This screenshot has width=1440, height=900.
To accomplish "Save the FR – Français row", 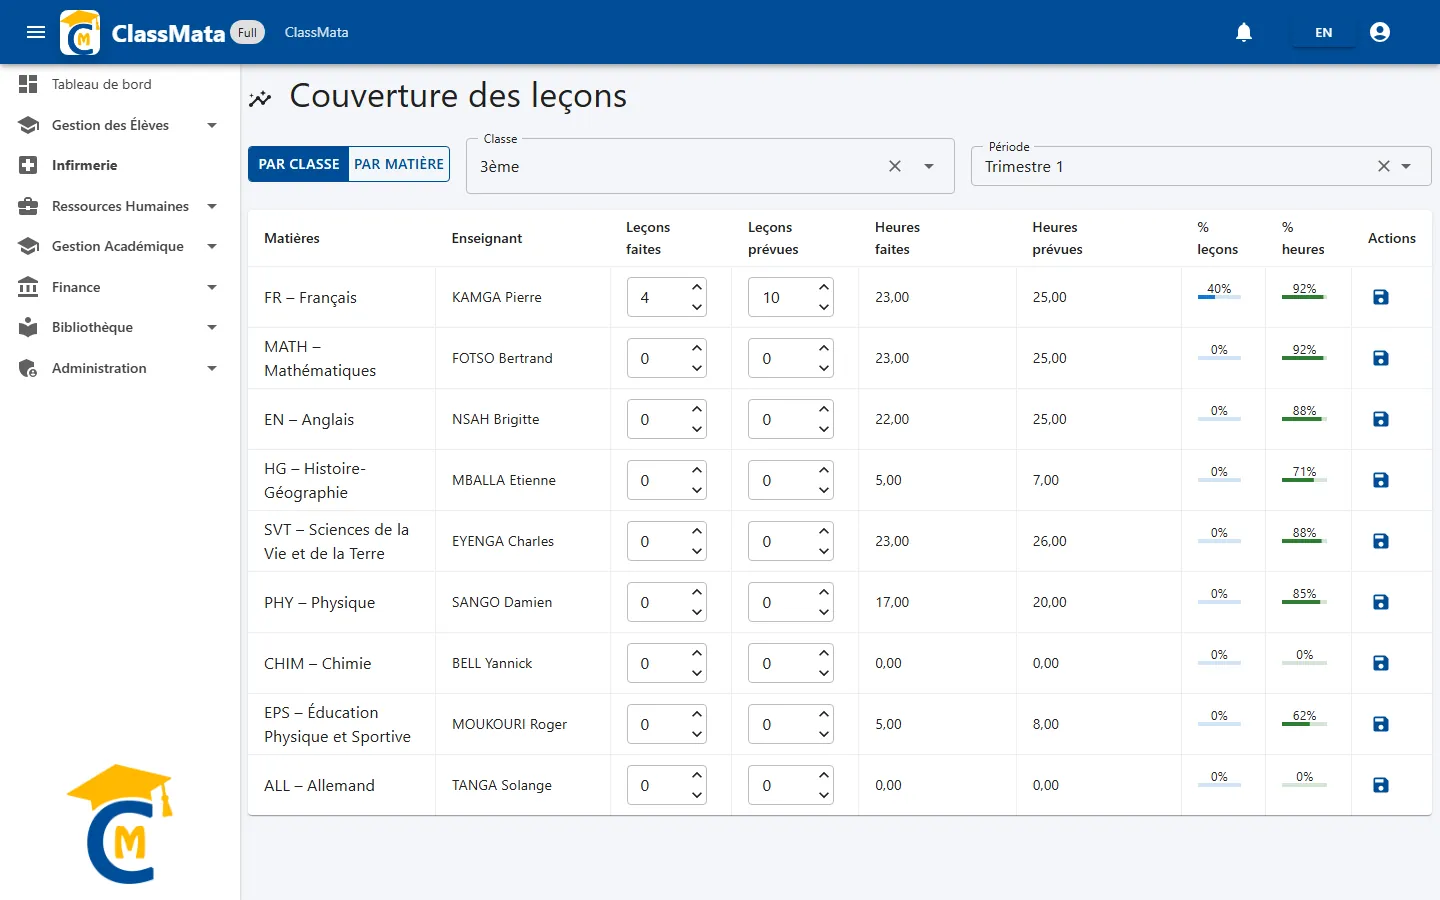I will (x=1381, y=297).
